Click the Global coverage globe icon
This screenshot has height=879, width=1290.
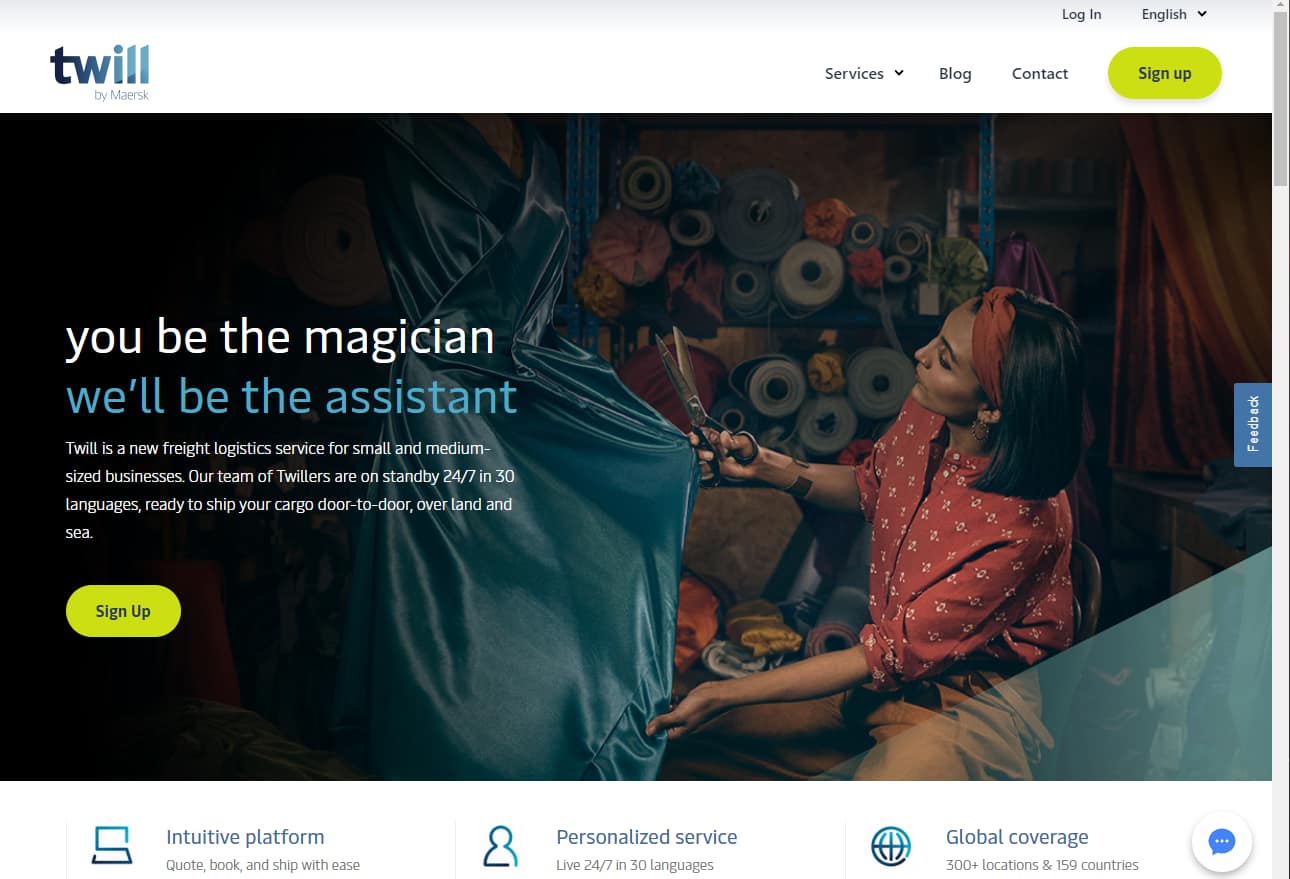(x=890, y=846)
